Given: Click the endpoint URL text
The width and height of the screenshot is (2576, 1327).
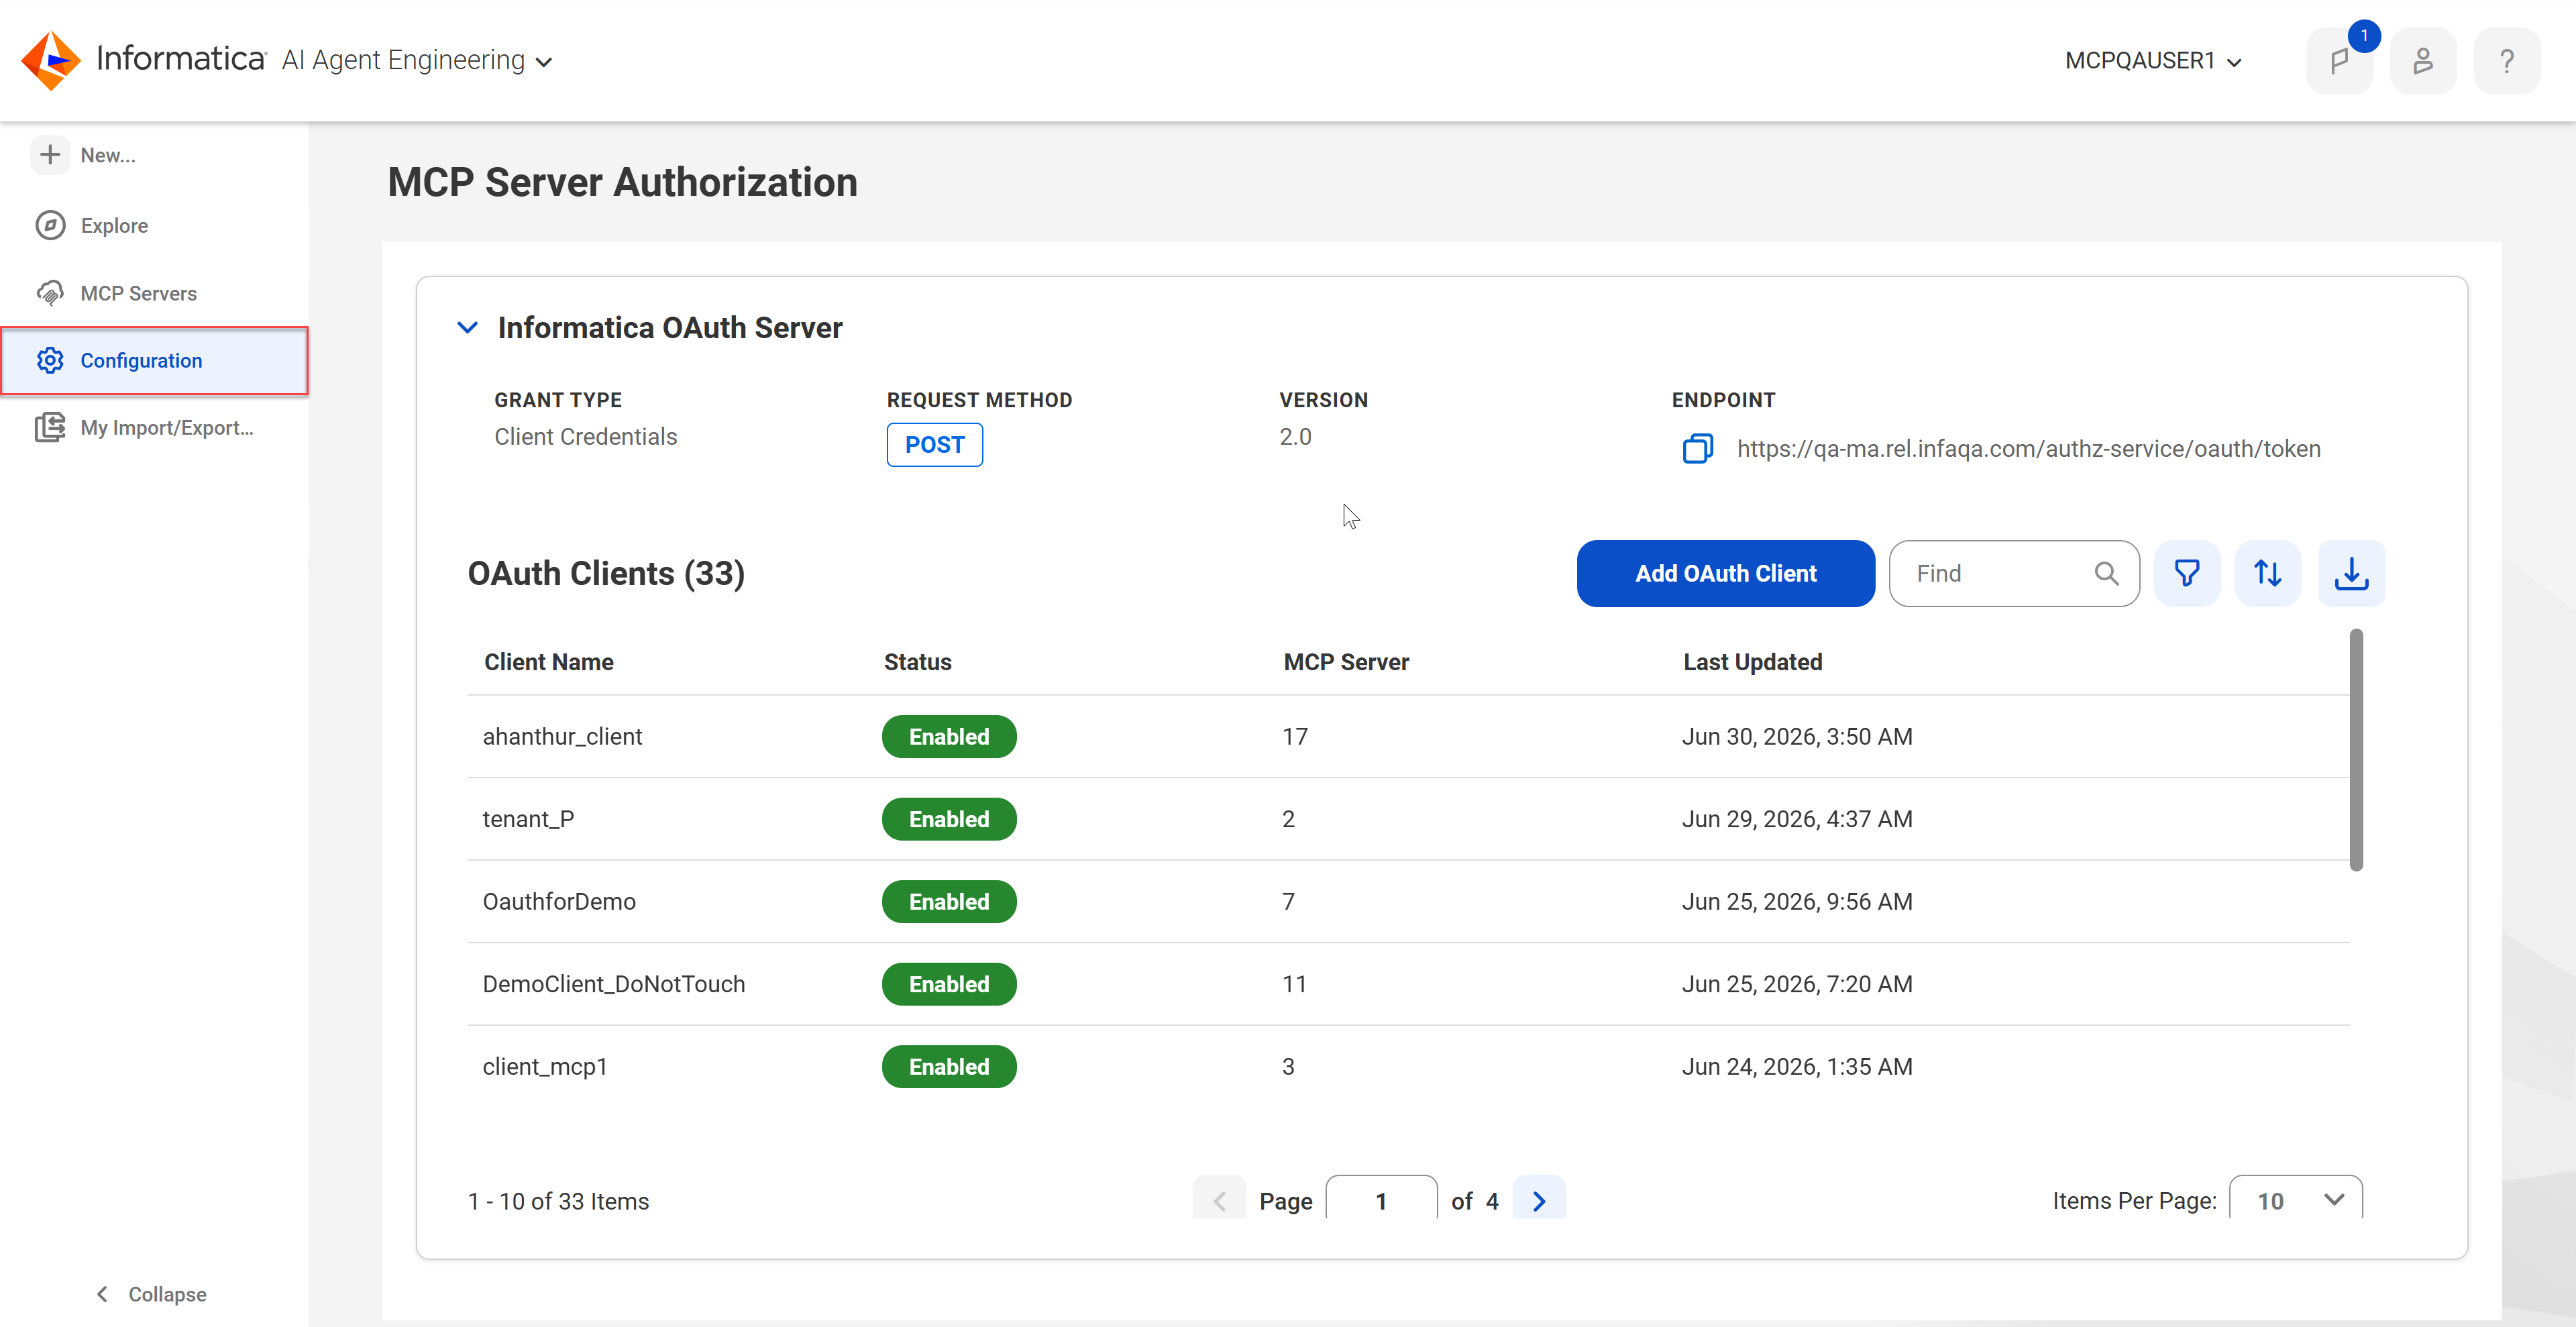Looking at the screenshot, I should pos(2028,449).
